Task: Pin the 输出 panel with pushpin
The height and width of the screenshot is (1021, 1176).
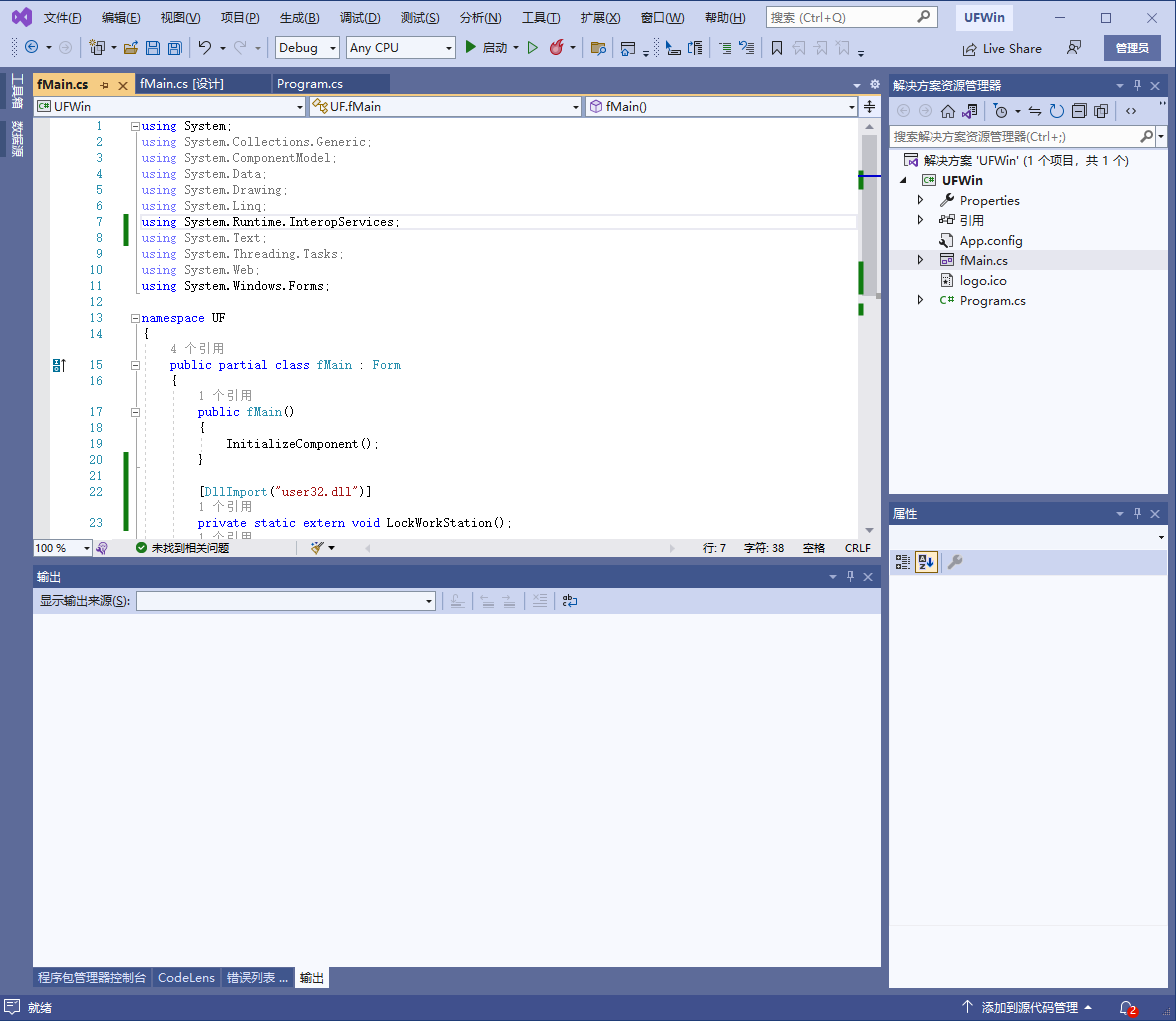Action: point(850,576)
